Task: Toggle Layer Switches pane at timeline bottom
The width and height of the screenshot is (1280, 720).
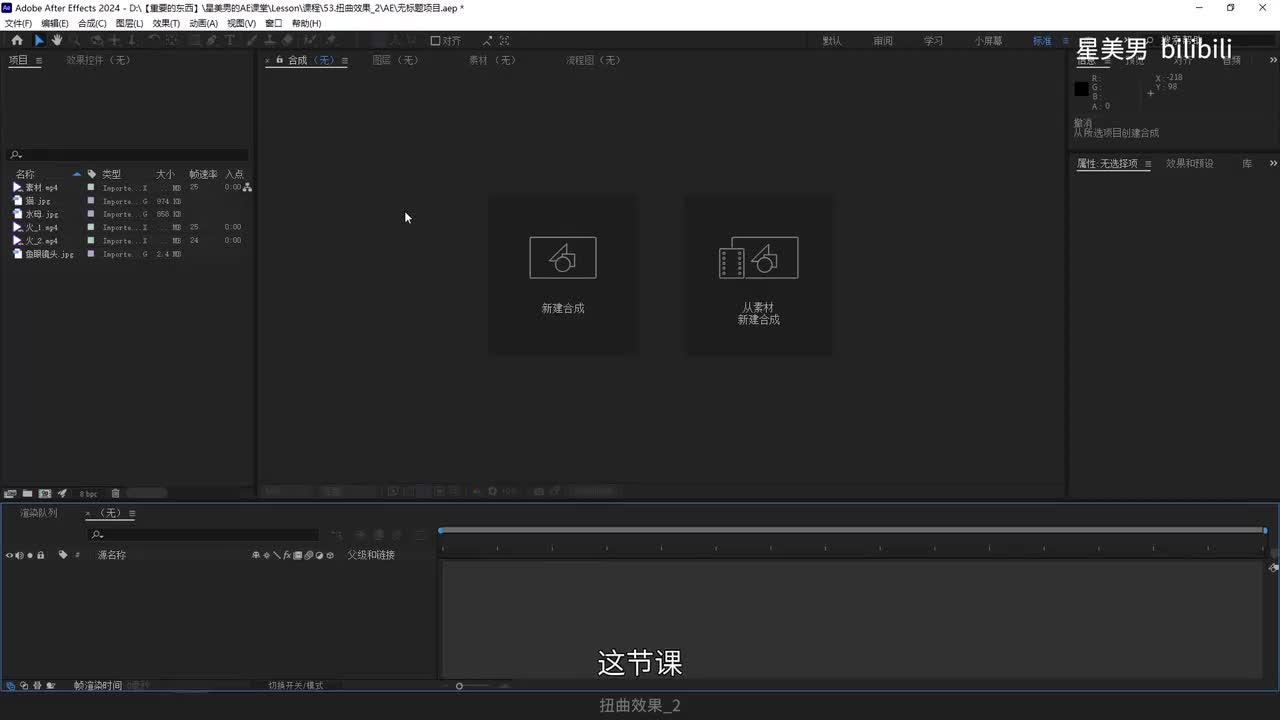Action: point(10,686)
